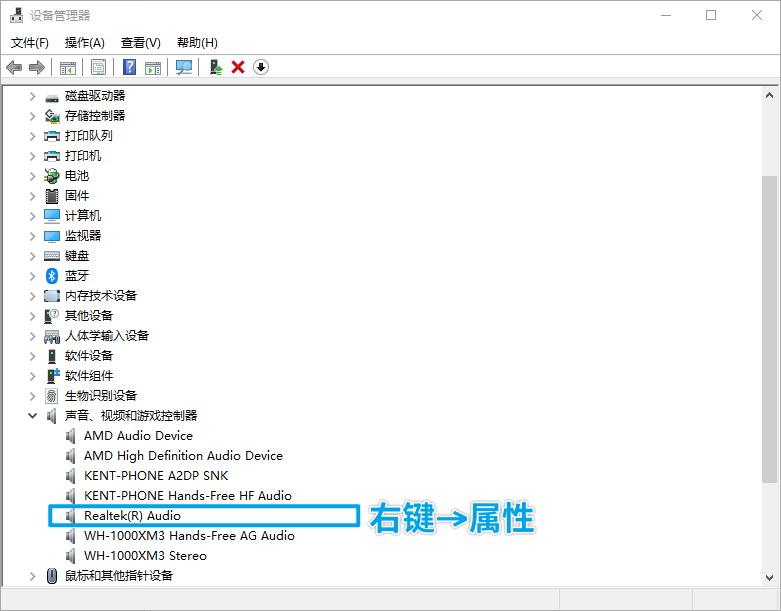This screenshot has height=611, width=781.
Task: Open the 文件(F) menu
Action: [30, 43]
